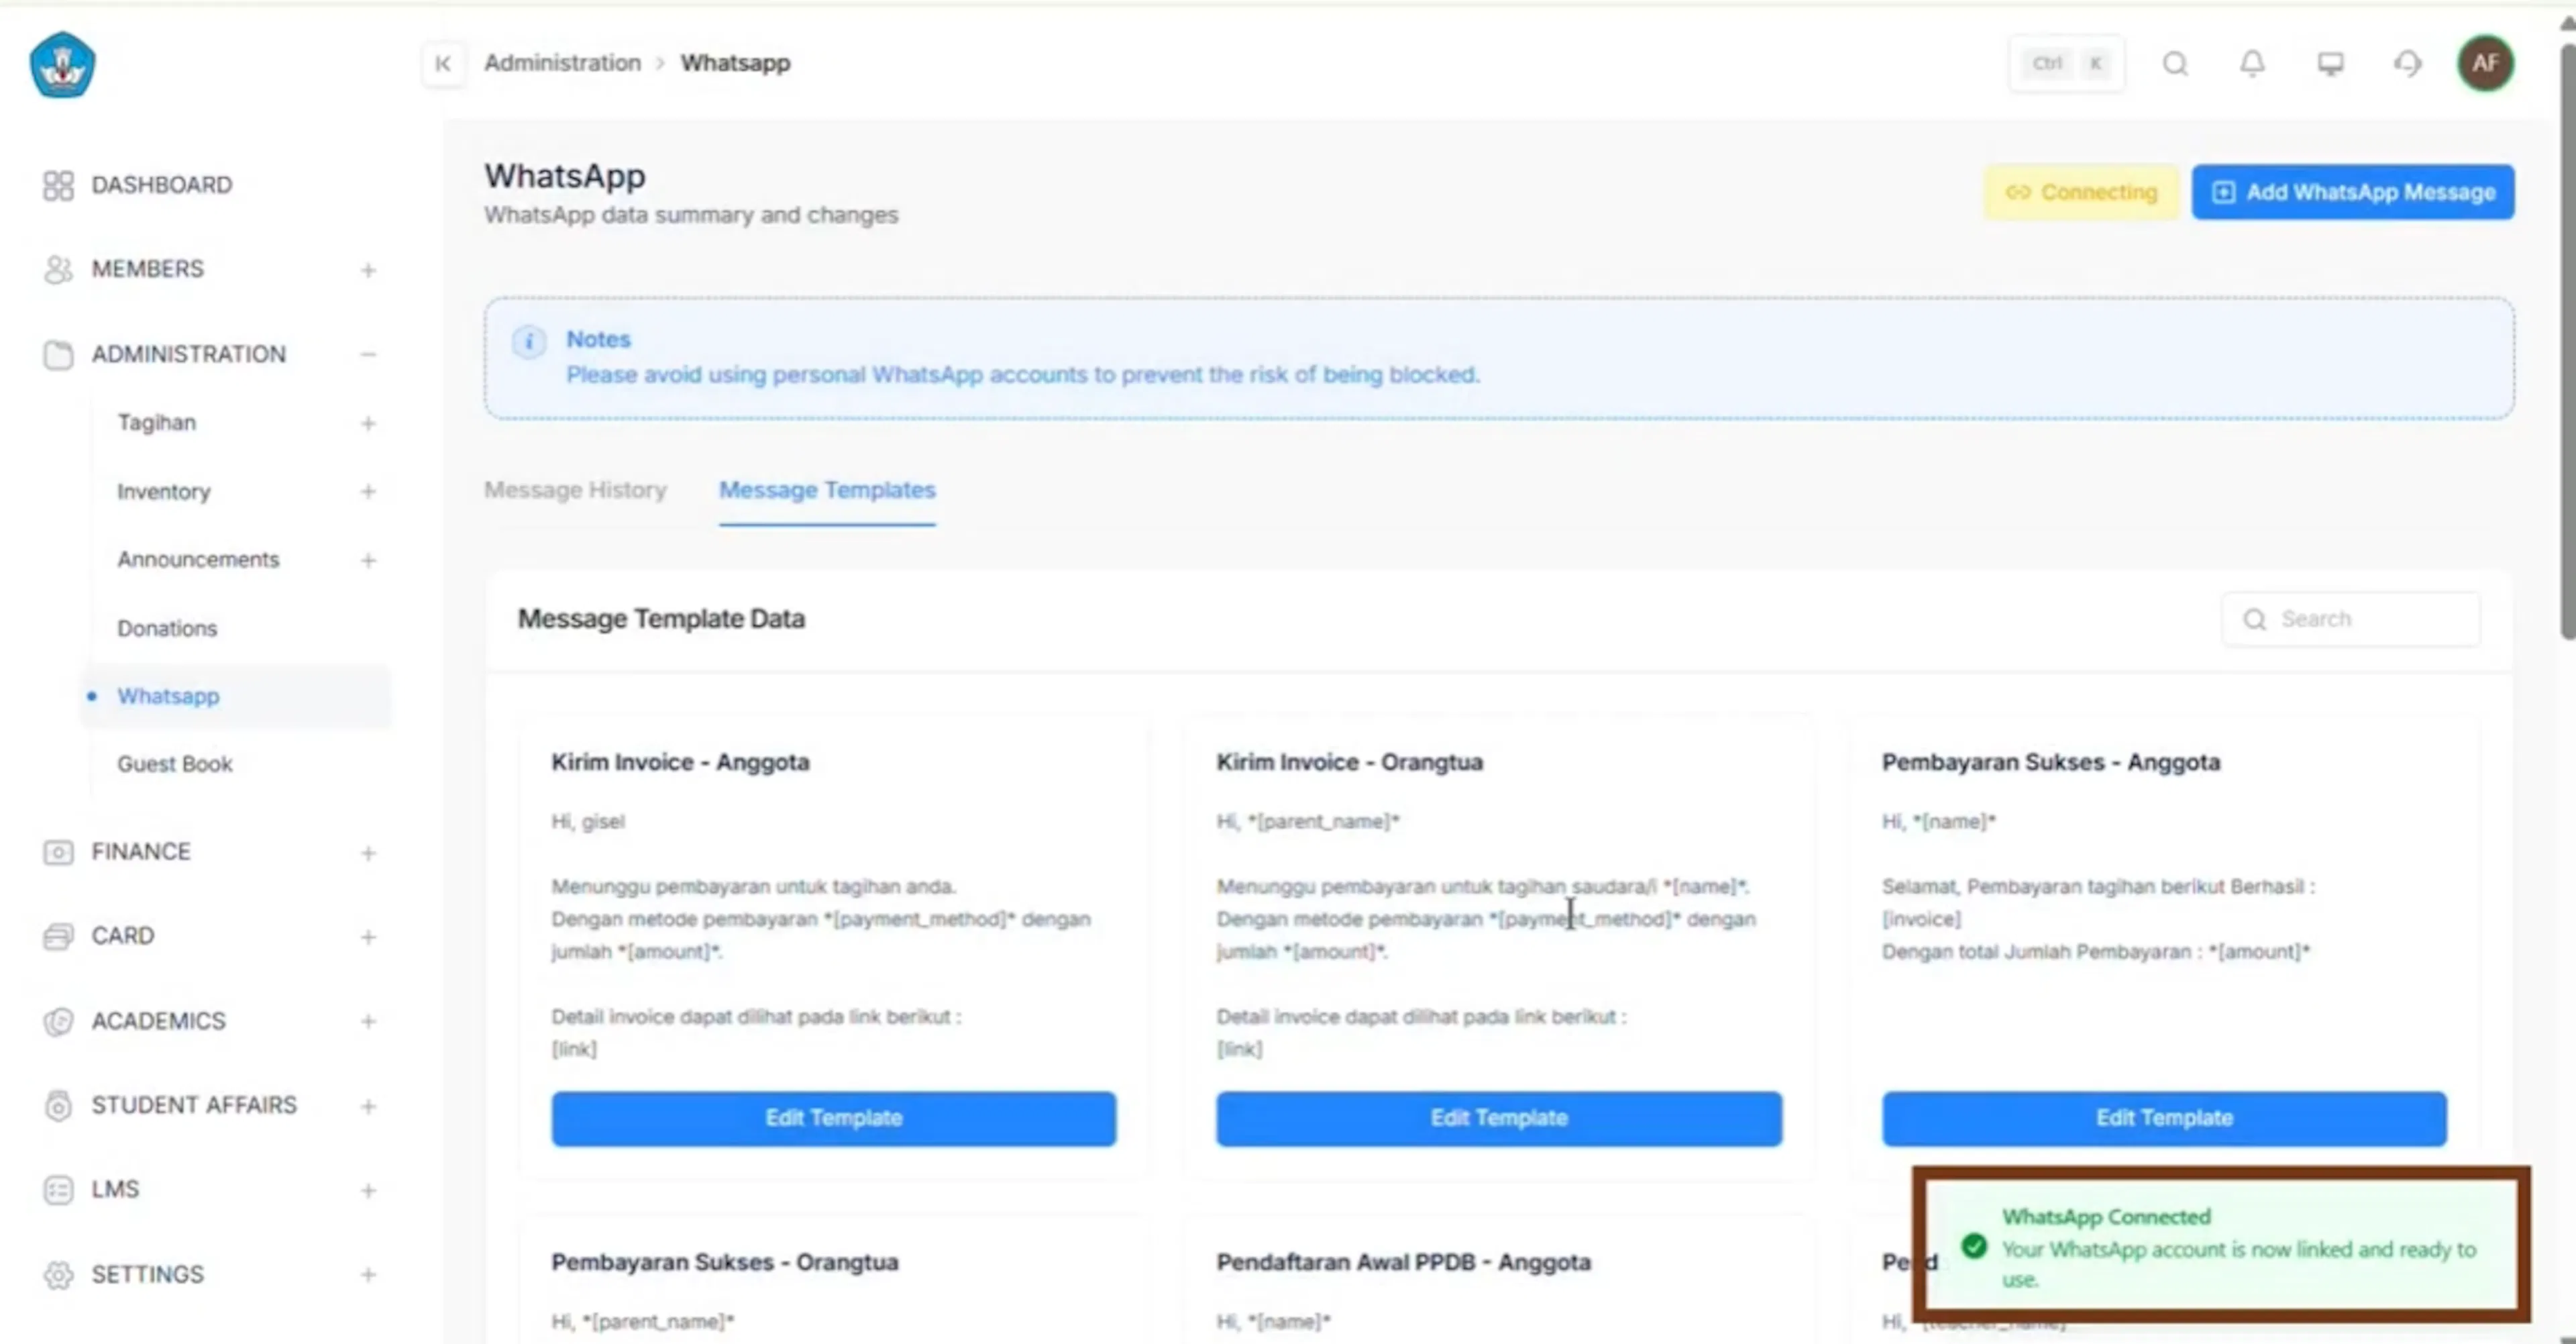The image size is (2576, 1344).
Task: Expand the Student Affairs menu plus
Action: 368,1106
